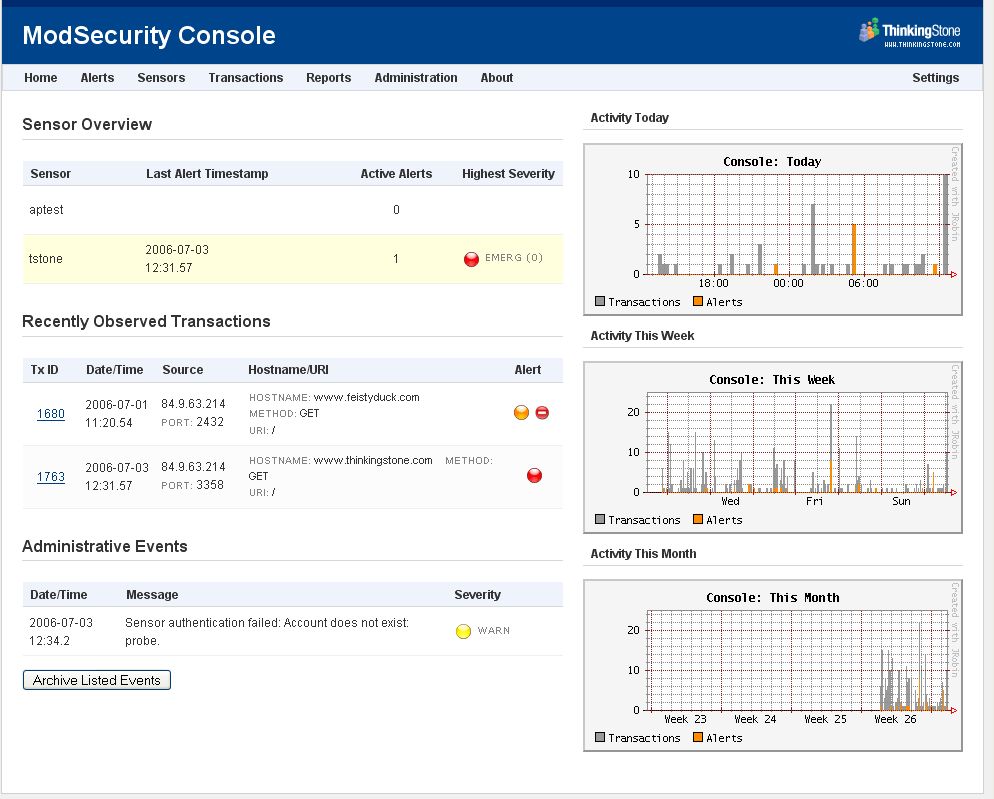Viewport: 994px width, 799px height.
Task: Click the Activity Today heading
Action: 629,118
